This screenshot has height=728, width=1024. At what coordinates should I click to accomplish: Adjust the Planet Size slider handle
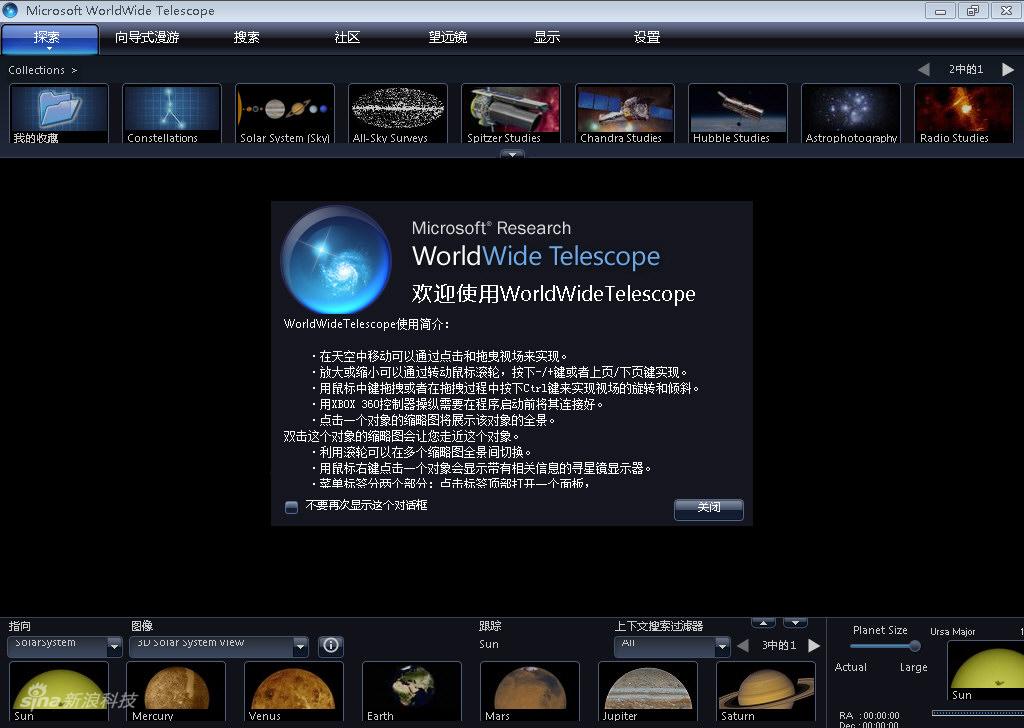pyautogui.click(x=914, y=646)
